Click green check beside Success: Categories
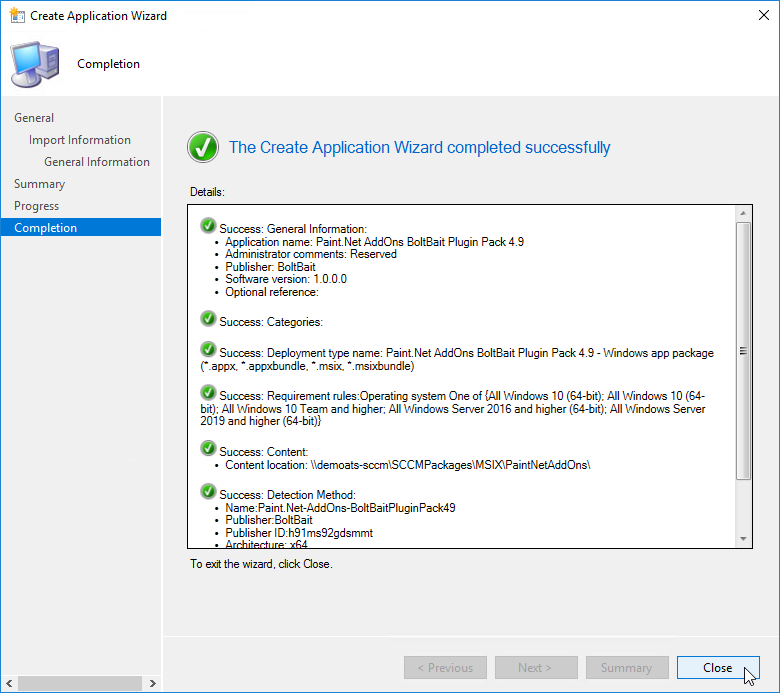 pos(208,319)
